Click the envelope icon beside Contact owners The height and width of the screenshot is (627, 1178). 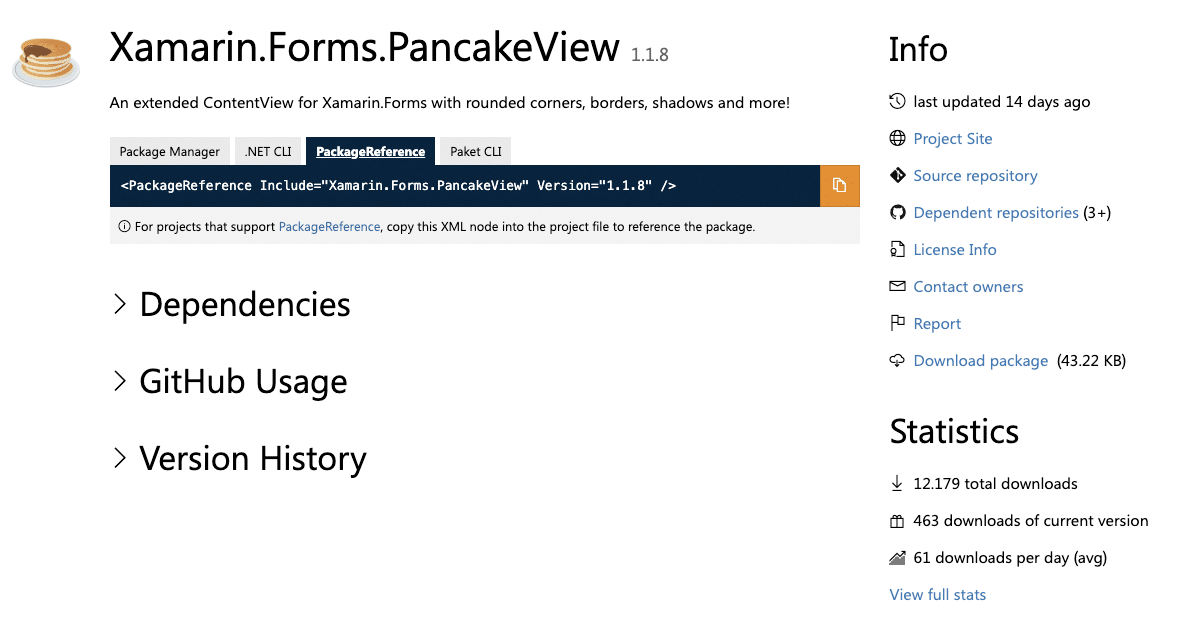[x=897, y=287]
